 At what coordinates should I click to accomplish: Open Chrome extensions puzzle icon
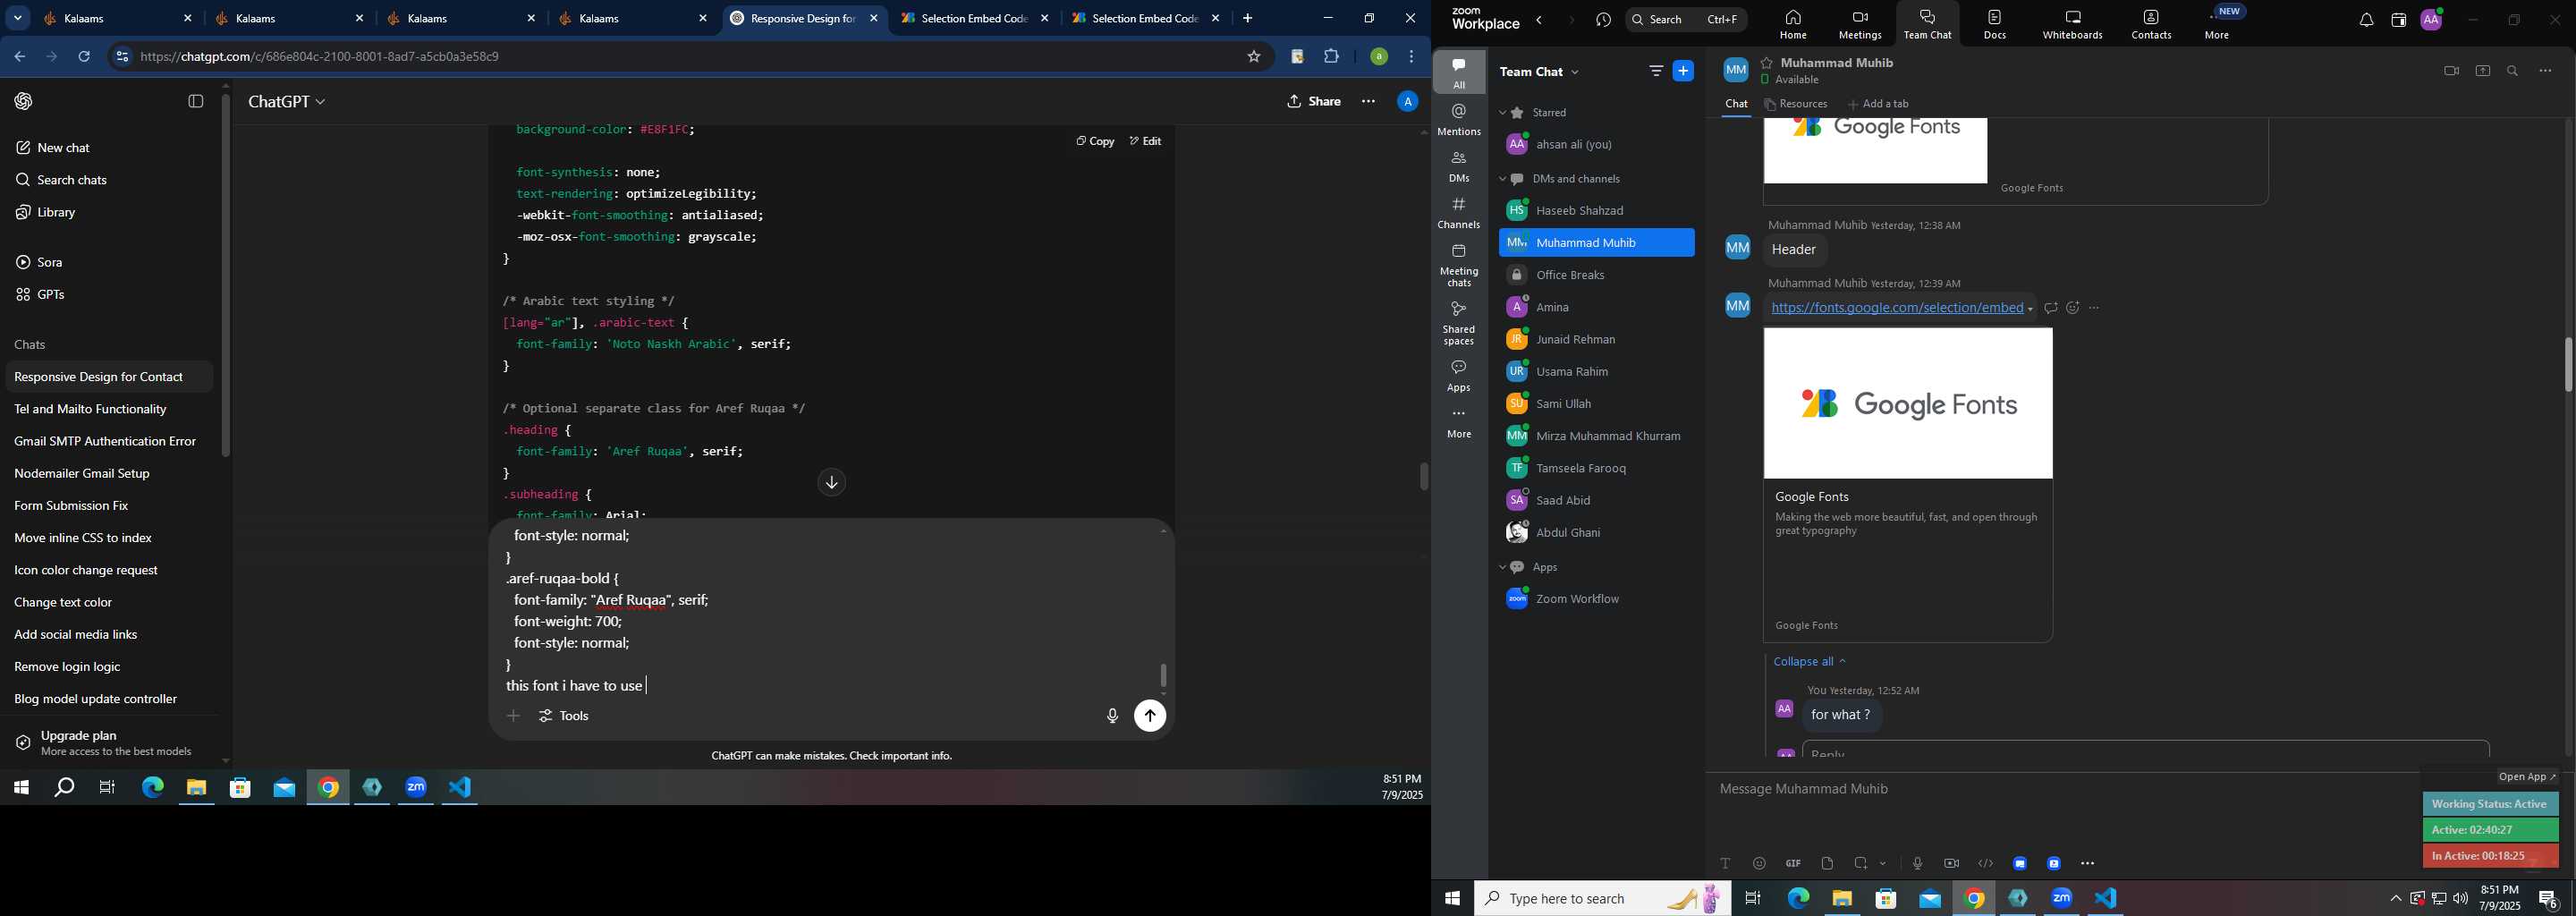point(1331,57)
